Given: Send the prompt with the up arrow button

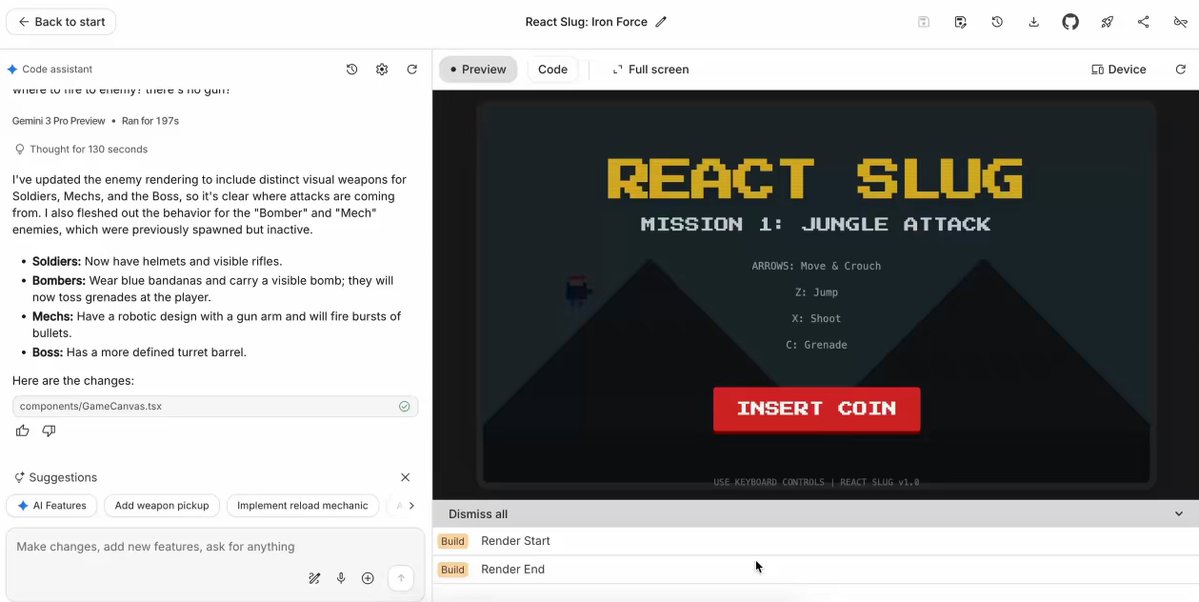Looking at the screenshot, I should 401,578.
